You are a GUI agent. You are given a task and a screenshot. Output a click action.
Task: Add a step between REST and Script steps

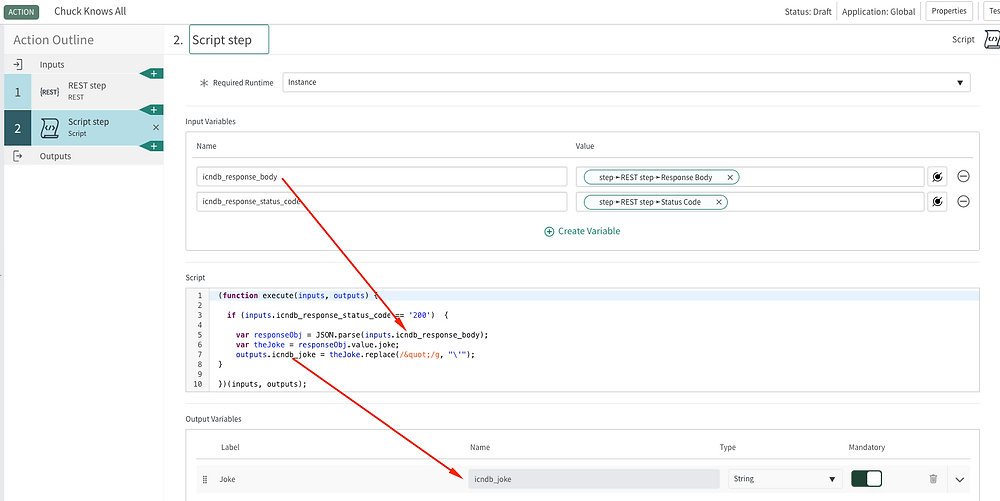point(153,110)
